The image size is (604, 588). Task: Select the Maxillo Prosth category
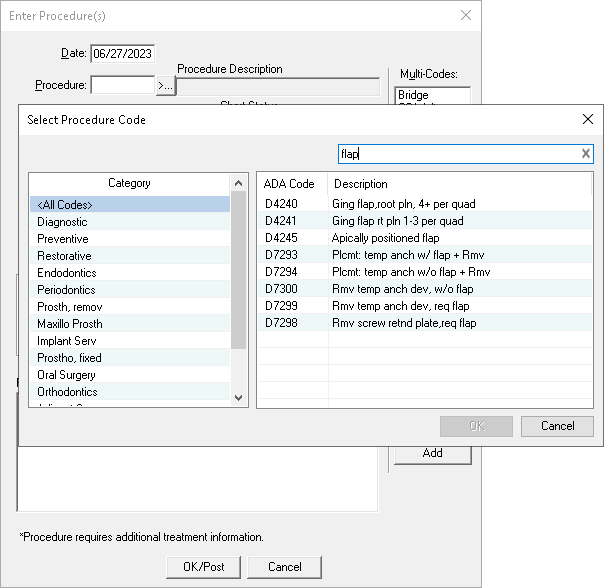click(x=130, y=323)
